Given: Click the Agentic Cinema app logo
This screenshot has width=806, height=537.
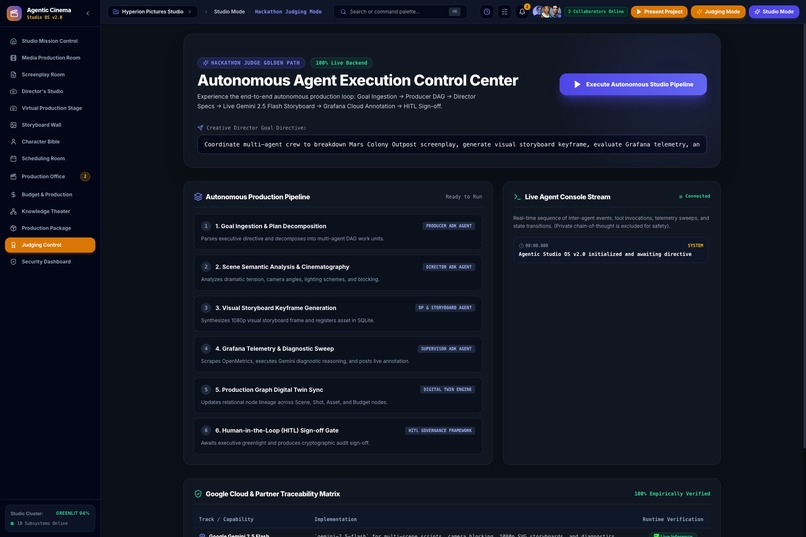Looking at the screenshot, I should (14, 13).
